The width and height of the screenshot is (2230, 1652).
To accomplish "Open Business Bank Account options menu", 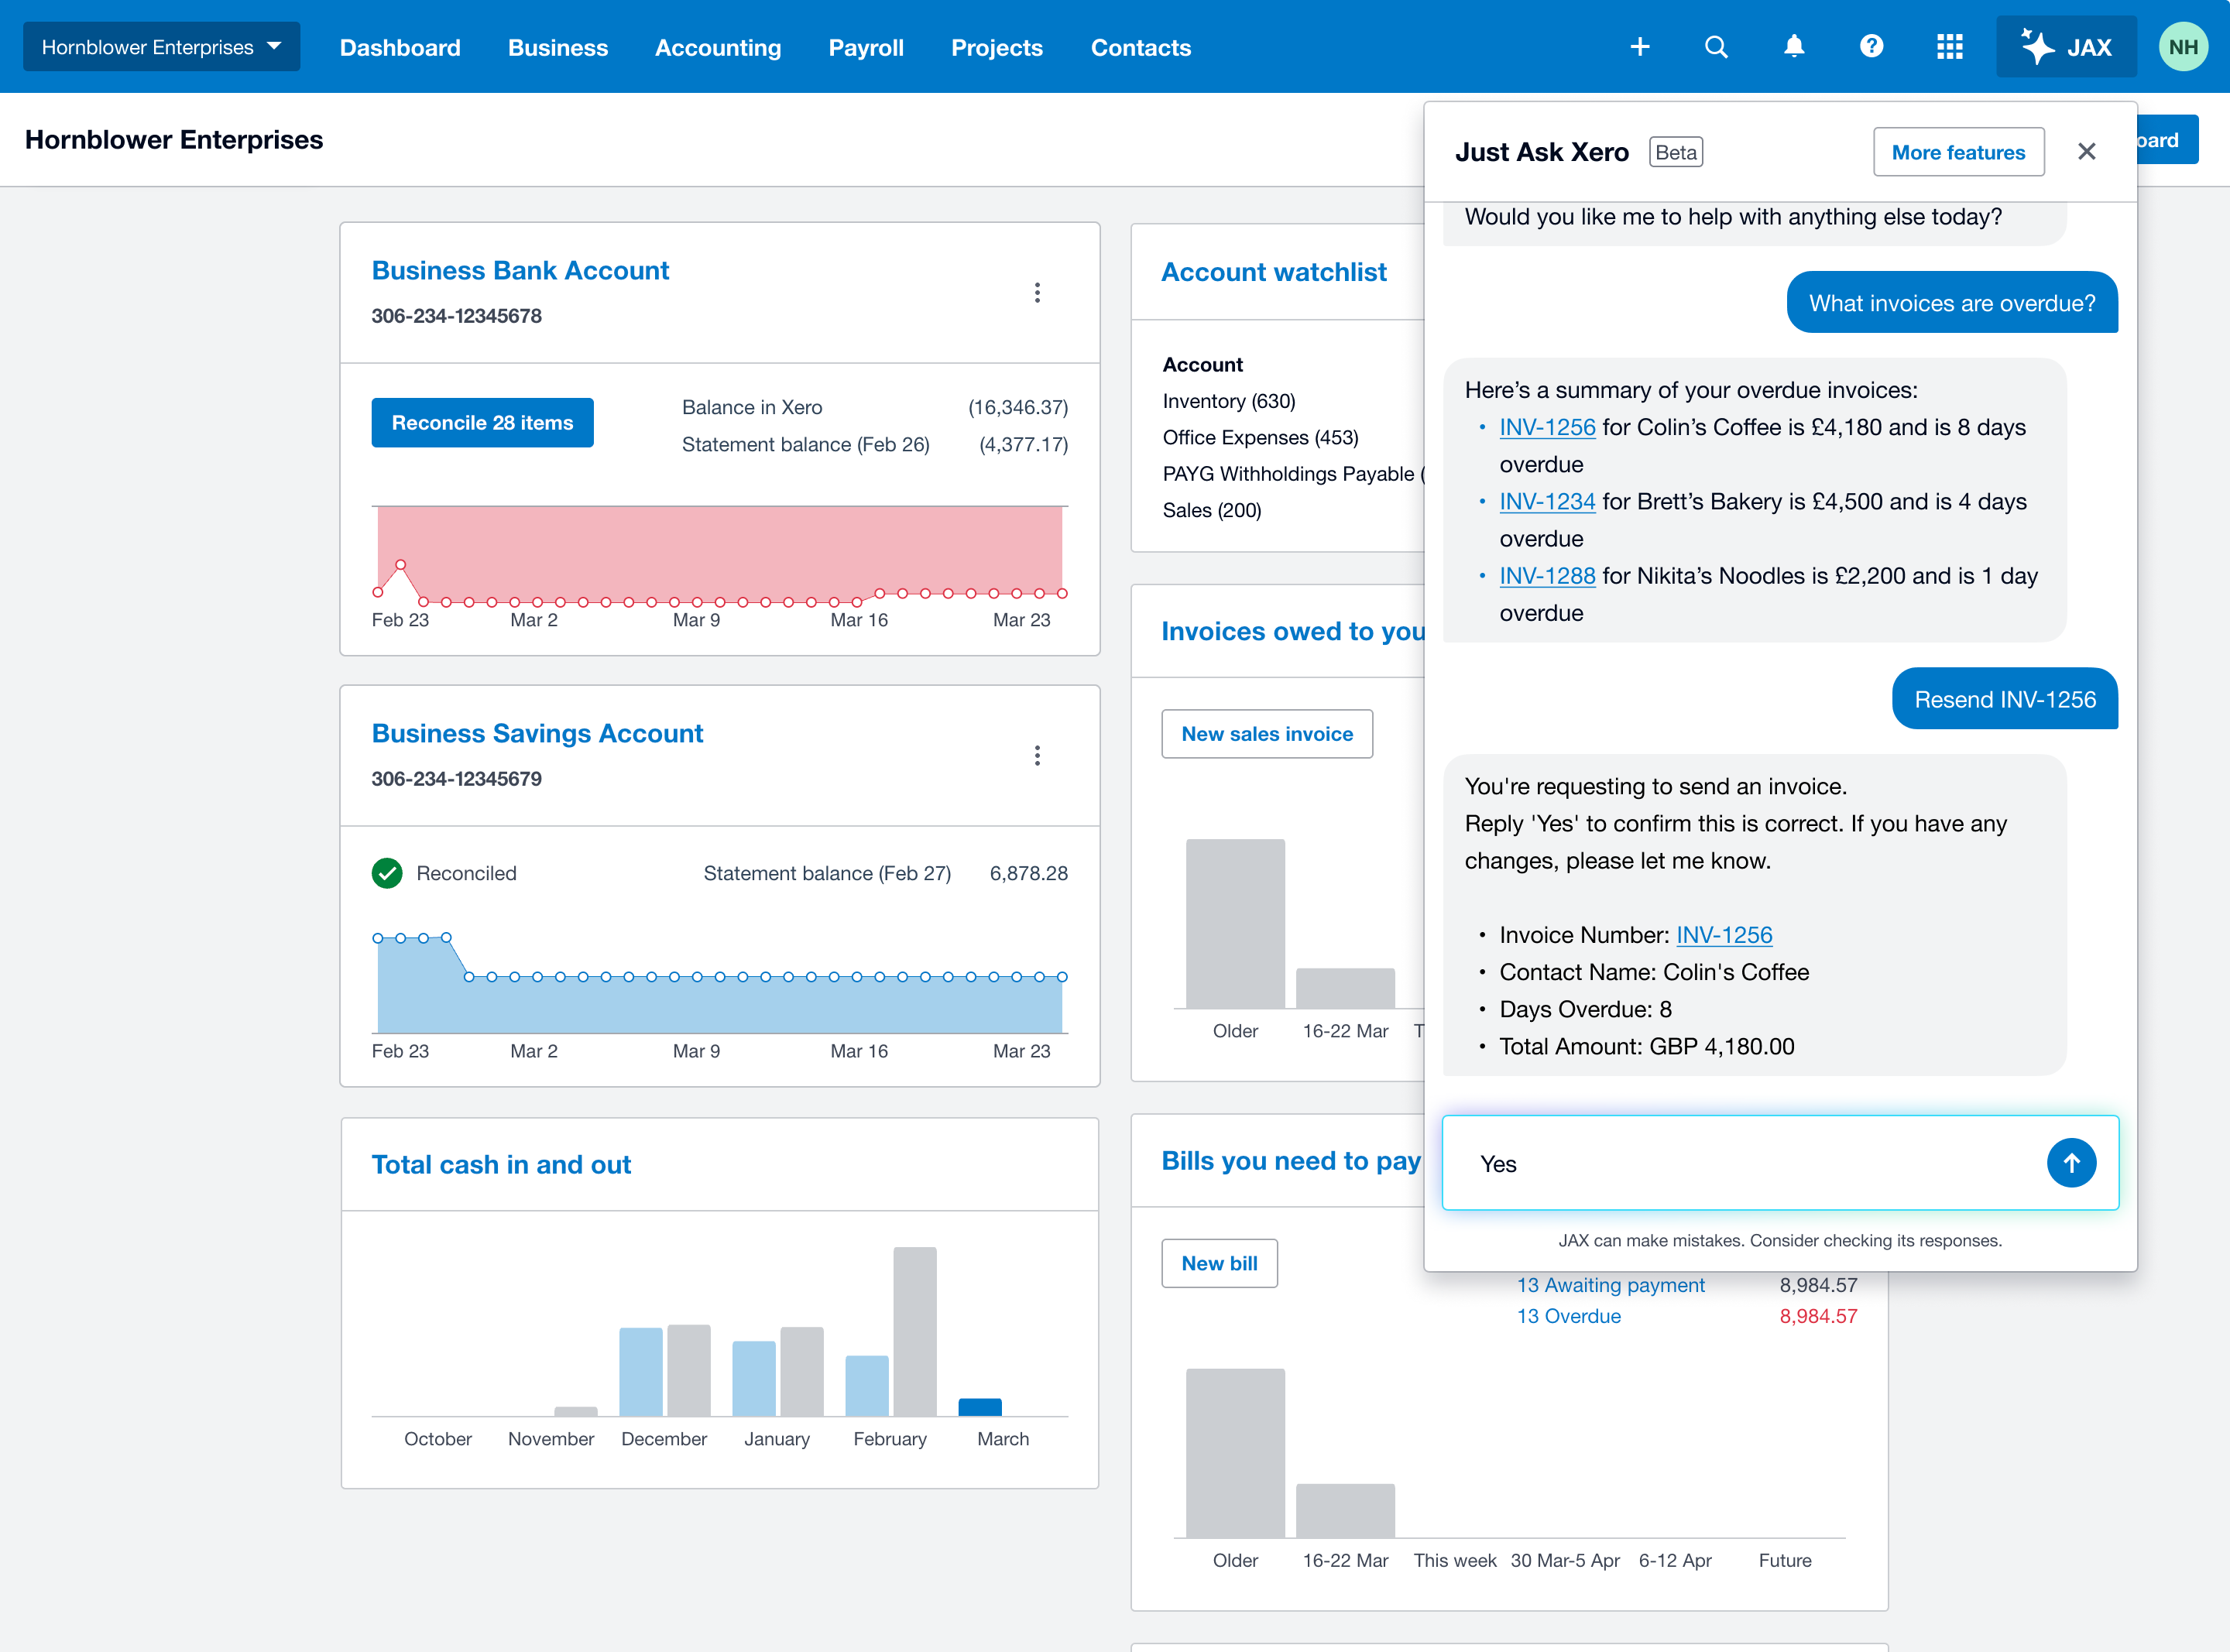I will pos(1037,292).
